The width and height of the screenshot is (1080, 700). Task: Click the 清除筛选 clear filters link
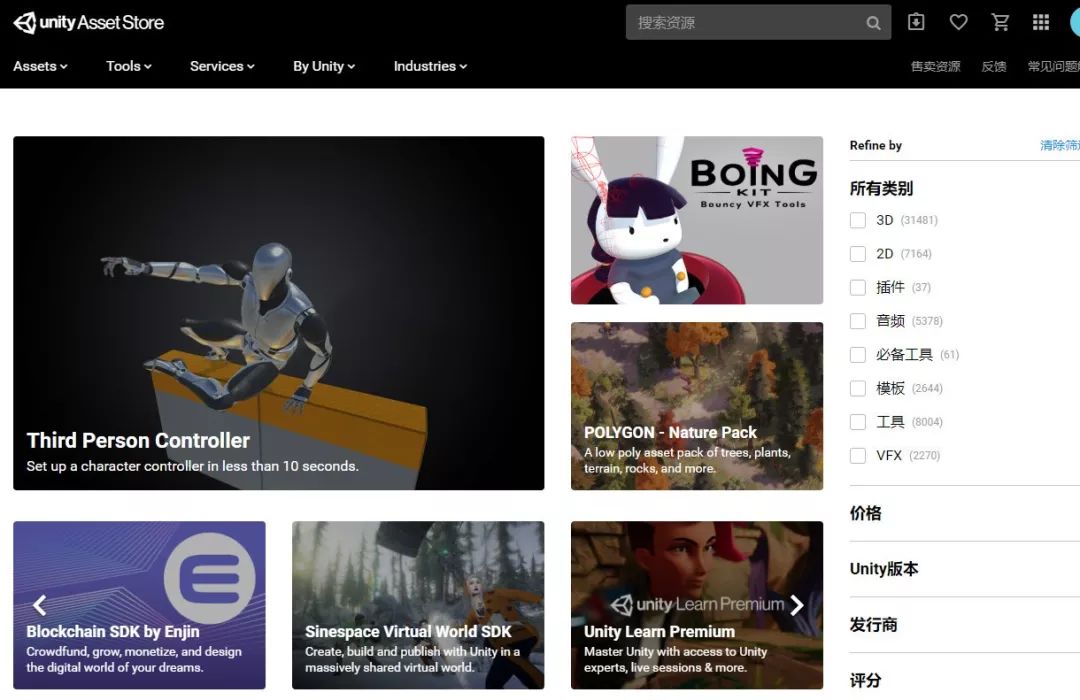[1059, 145]
